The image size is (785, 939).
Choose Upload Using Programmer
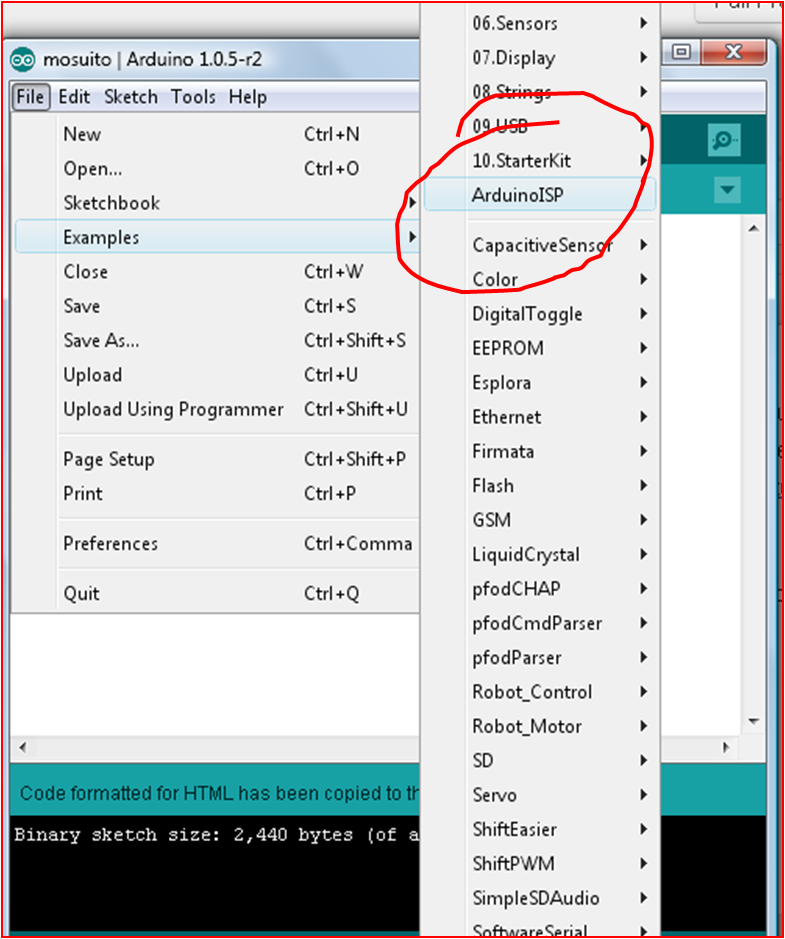point(217,410)
